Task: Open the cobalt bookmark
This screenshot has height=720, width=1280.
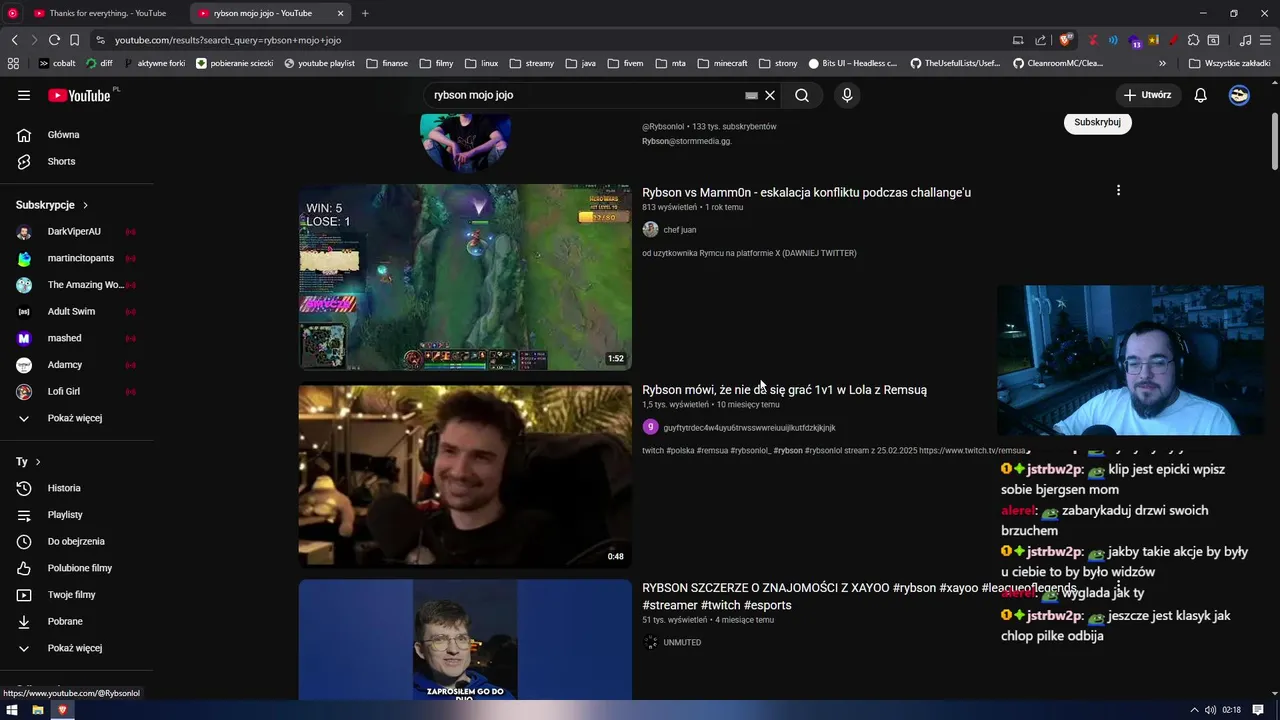Action: tap(57, 63)
